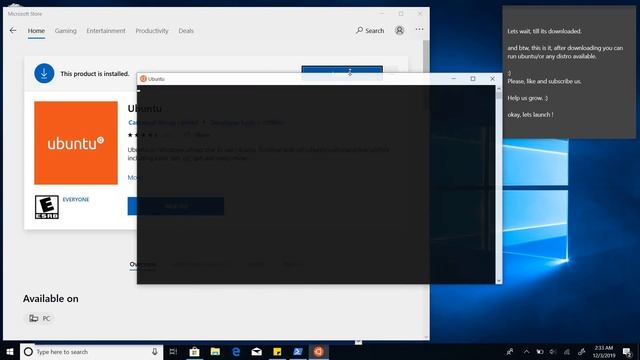Click the Ubuntu icon in the terminal title bar
The height and width of the screenshot is (360, 640).
(x=143, y=79)
